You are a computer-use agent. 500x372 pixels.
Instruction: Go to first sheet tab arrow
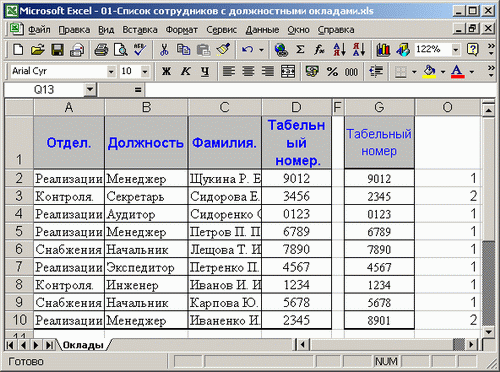point(10,345)
